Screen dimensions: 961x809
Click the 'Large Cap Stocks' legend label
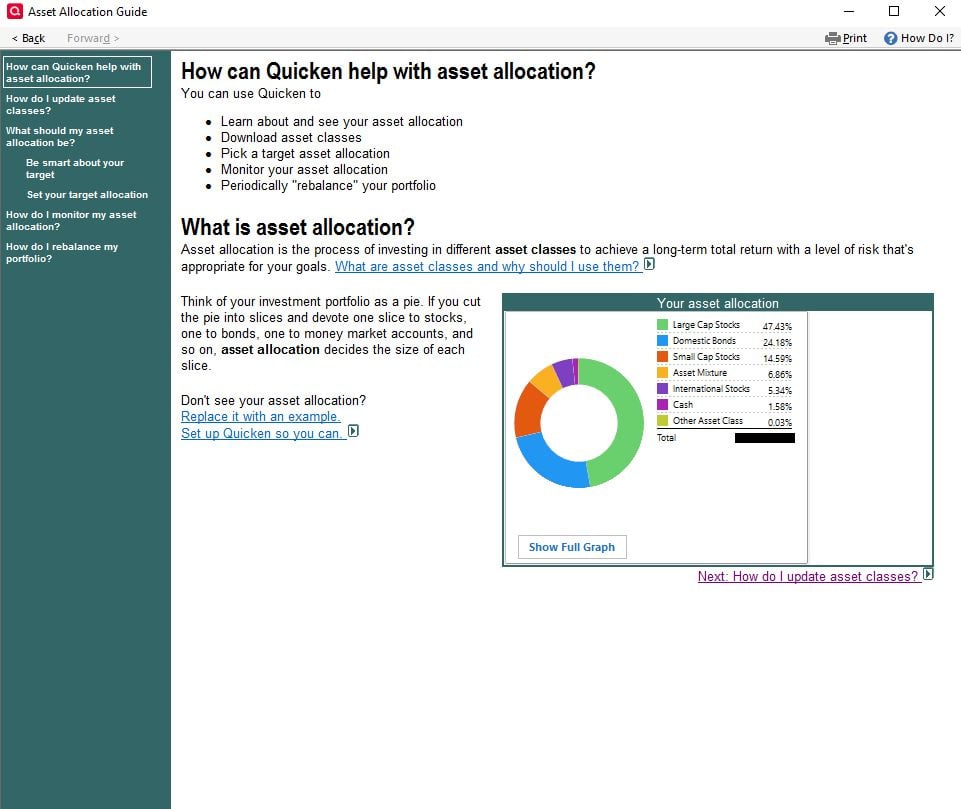click(x=706, y=325)
